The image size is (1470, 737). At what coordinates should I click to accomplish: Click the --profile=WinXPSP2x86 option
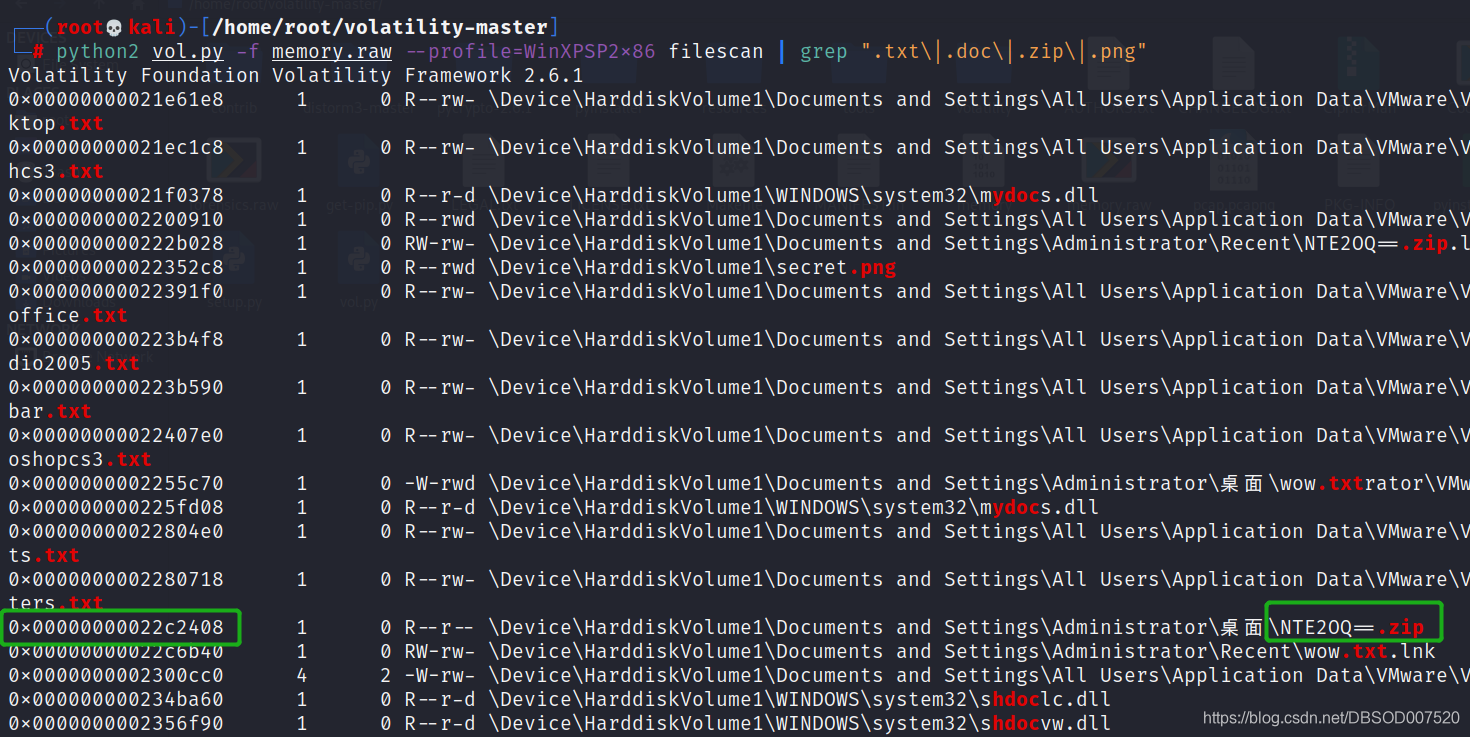click(530, 51)
